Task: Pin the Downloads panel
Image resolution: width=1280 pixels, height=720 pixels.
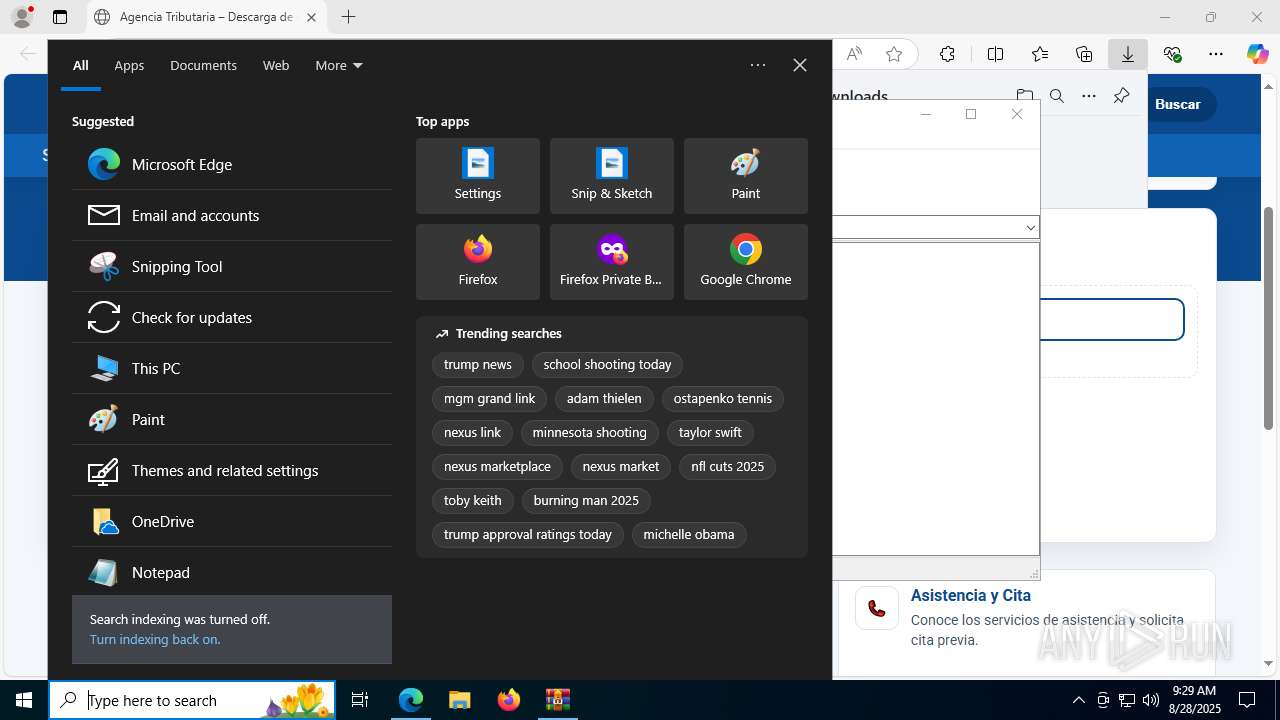Action: [x=1121, y=96]
